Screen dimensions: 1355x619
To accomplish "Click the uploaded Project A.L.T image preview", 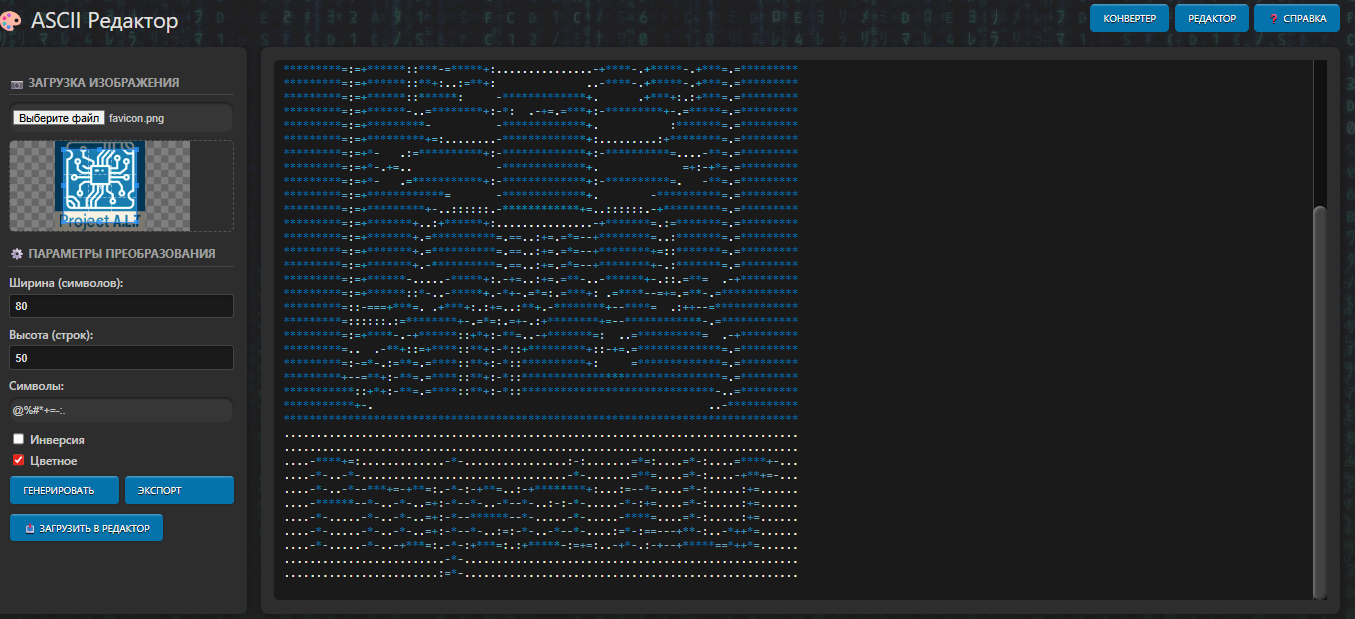I will [100, 186].
